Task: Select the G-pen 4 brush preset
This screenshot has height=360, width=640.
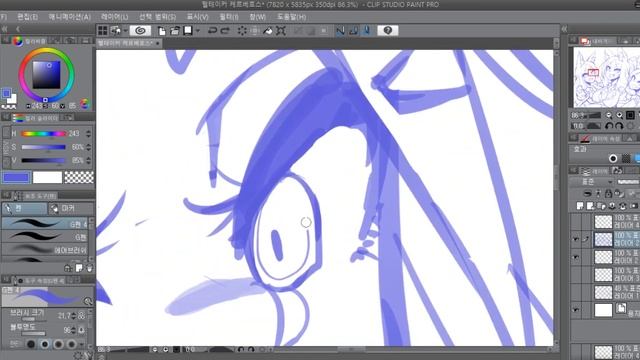Action: click(45, 224)
